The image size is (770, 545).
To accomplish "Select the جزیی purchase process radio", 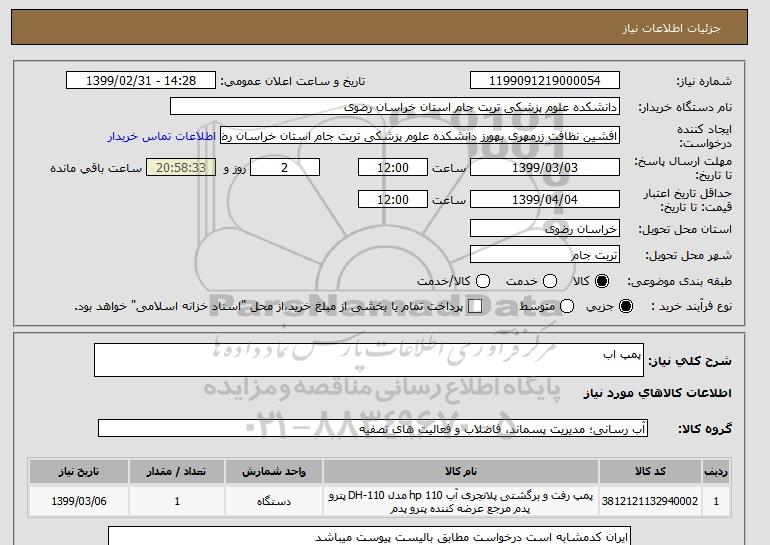I will [x=626, y=306].
